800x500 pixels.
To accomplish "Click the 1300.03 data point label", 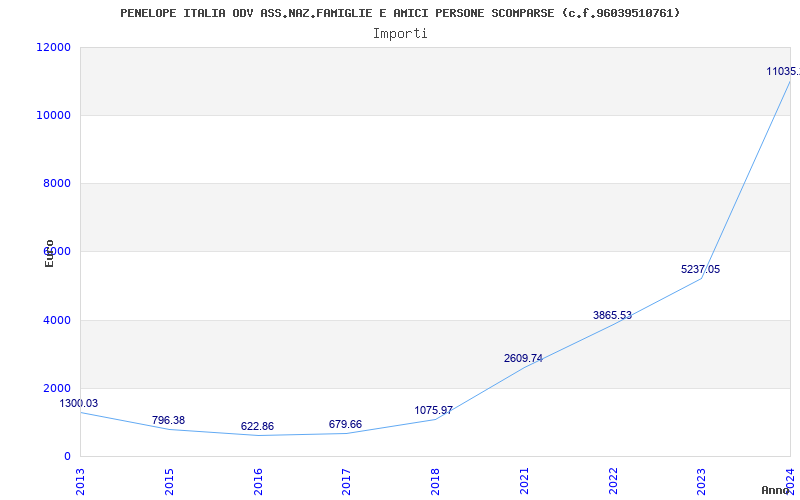I will tap(79, 404).
